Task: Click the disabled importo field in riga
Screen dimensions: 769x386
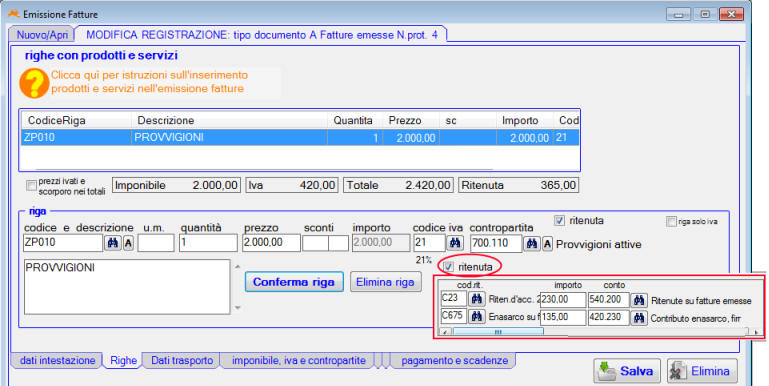Action: 381,243
